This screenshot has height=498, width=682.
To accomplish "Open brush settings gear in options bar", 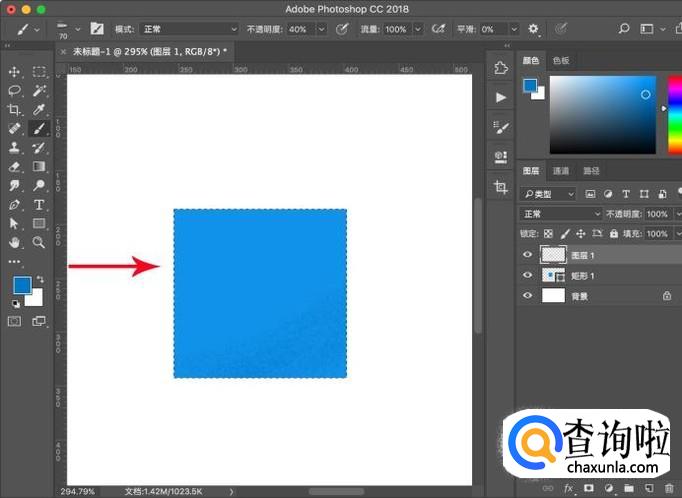I will coord(533,30).
